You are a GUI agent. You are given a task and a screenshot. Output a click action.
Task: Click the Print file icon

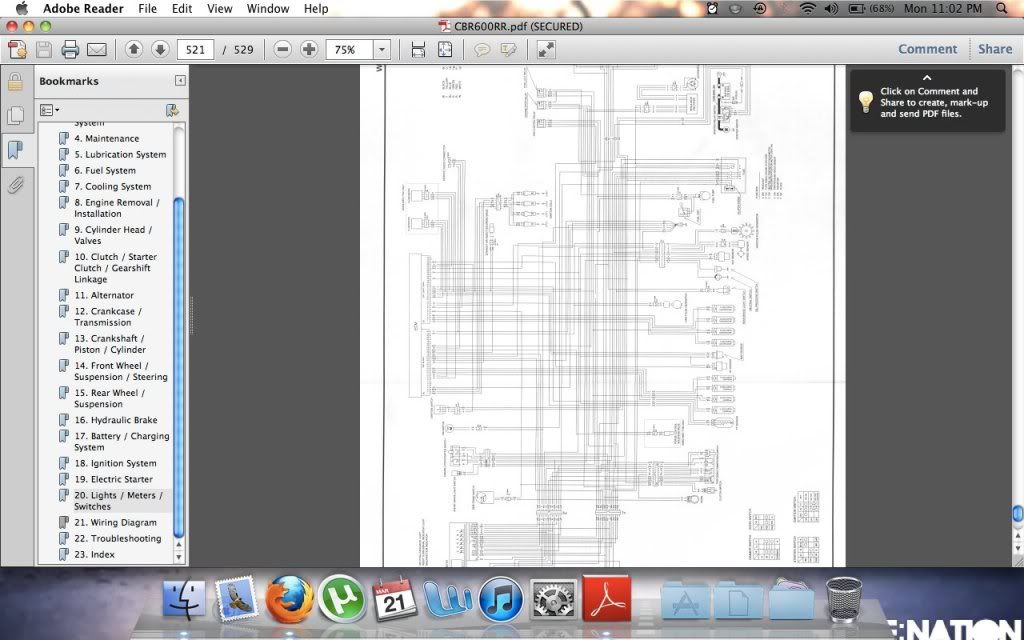70,49
